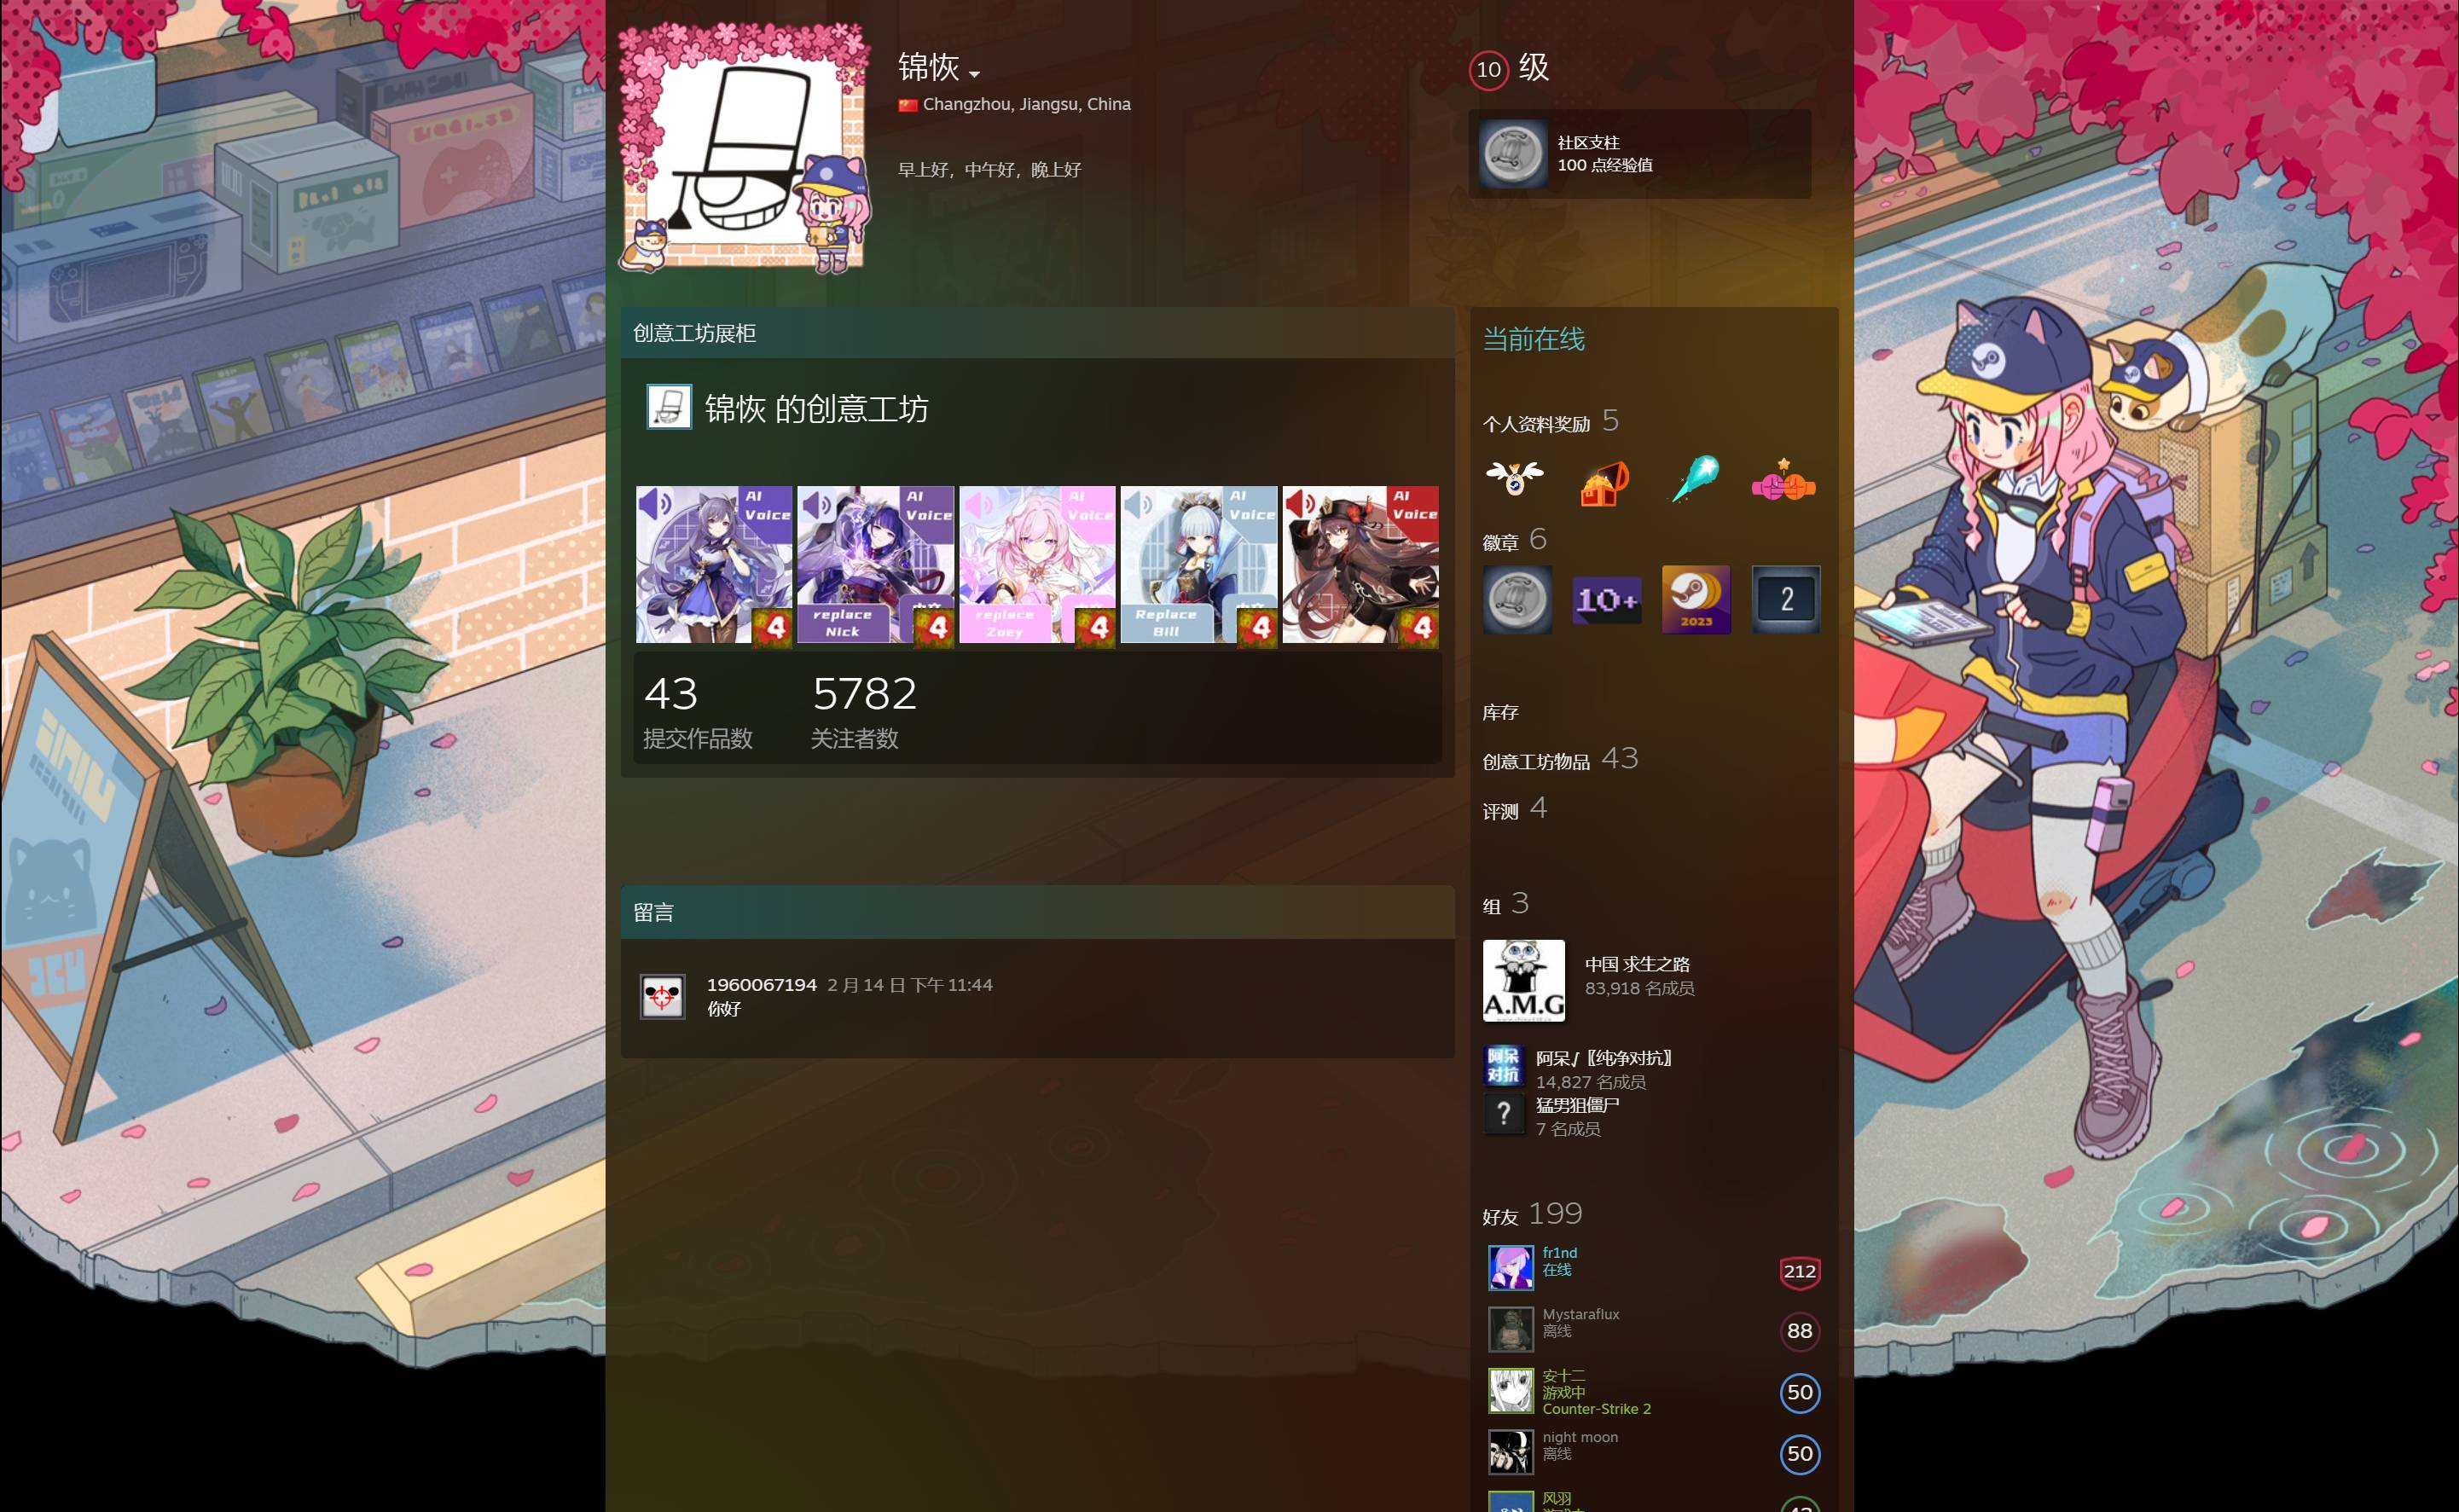Click the small workshop avatar icon

coord(669,407)
